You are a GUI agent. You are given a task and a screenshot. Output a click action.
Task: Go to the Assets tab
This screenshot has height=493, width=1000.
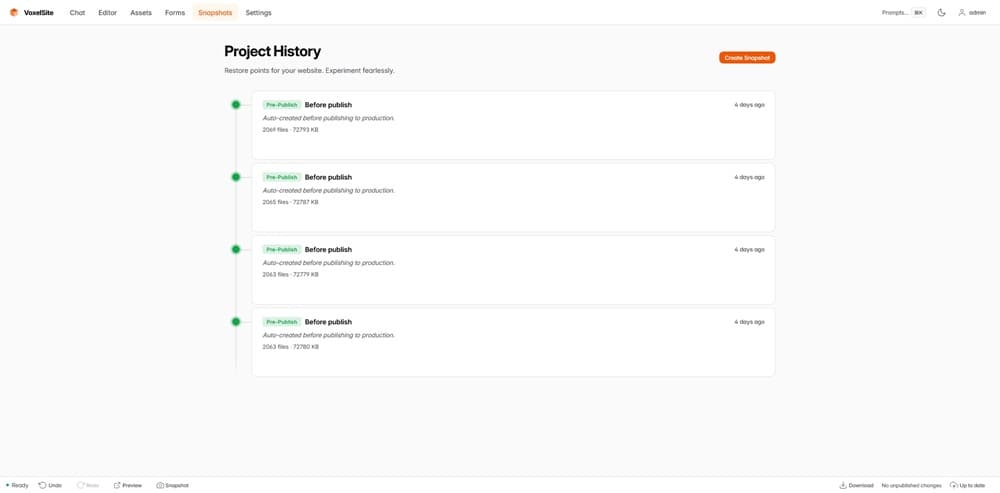[x=141, y=13]
